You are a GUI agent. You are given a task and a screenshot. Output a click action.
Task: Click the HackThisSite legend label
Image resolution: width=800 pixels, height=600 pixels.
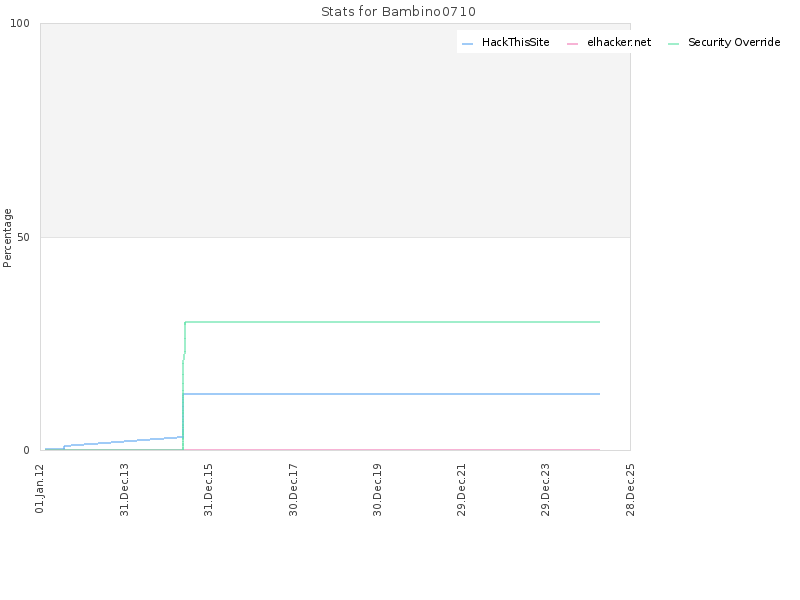coord(515,42)
